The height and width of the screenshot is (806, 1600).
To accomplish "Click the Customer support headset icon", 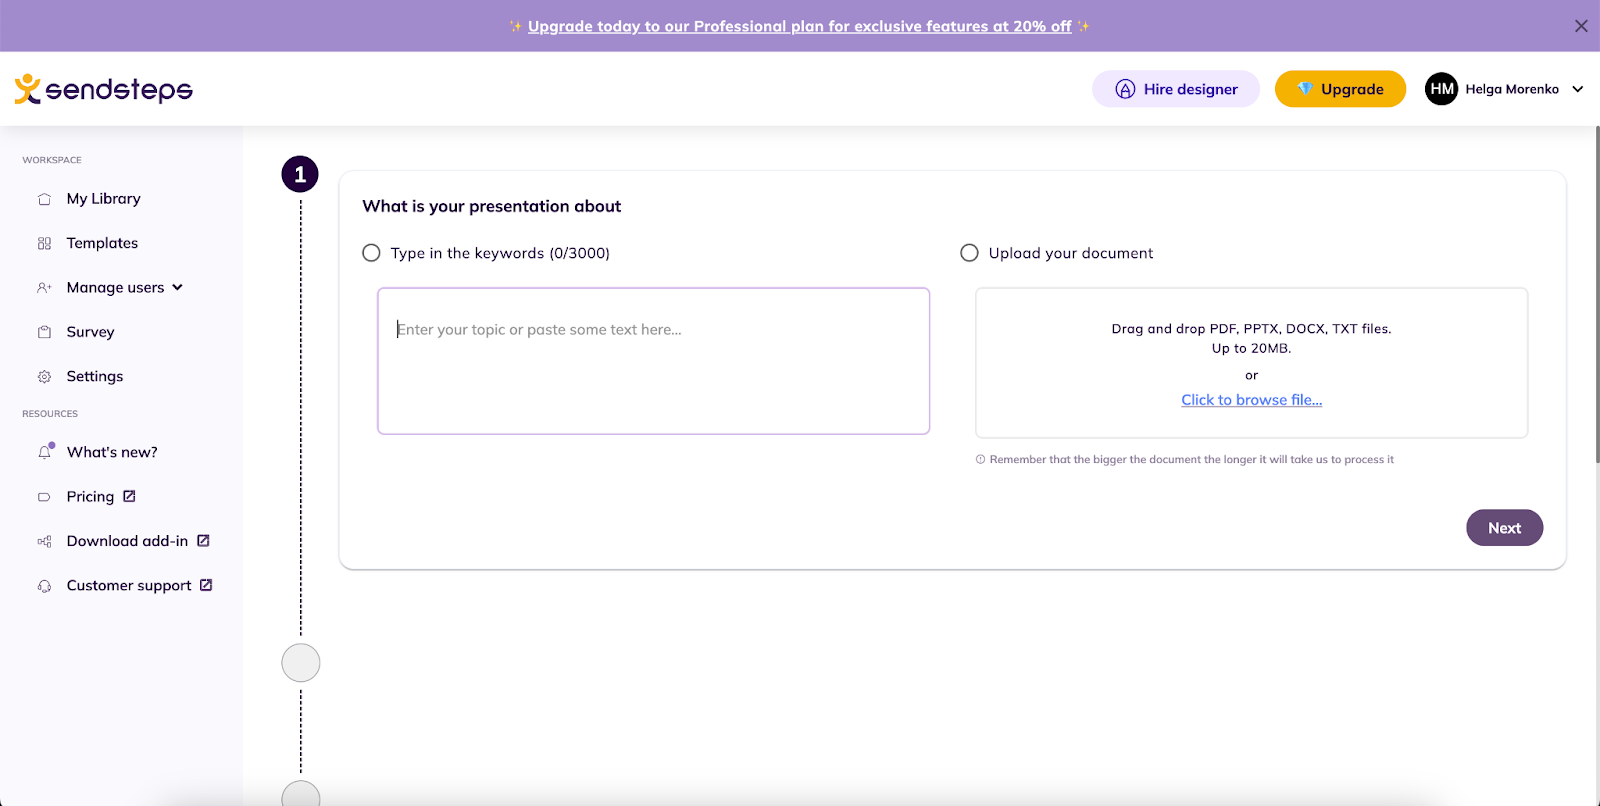I will click(44, 586).
